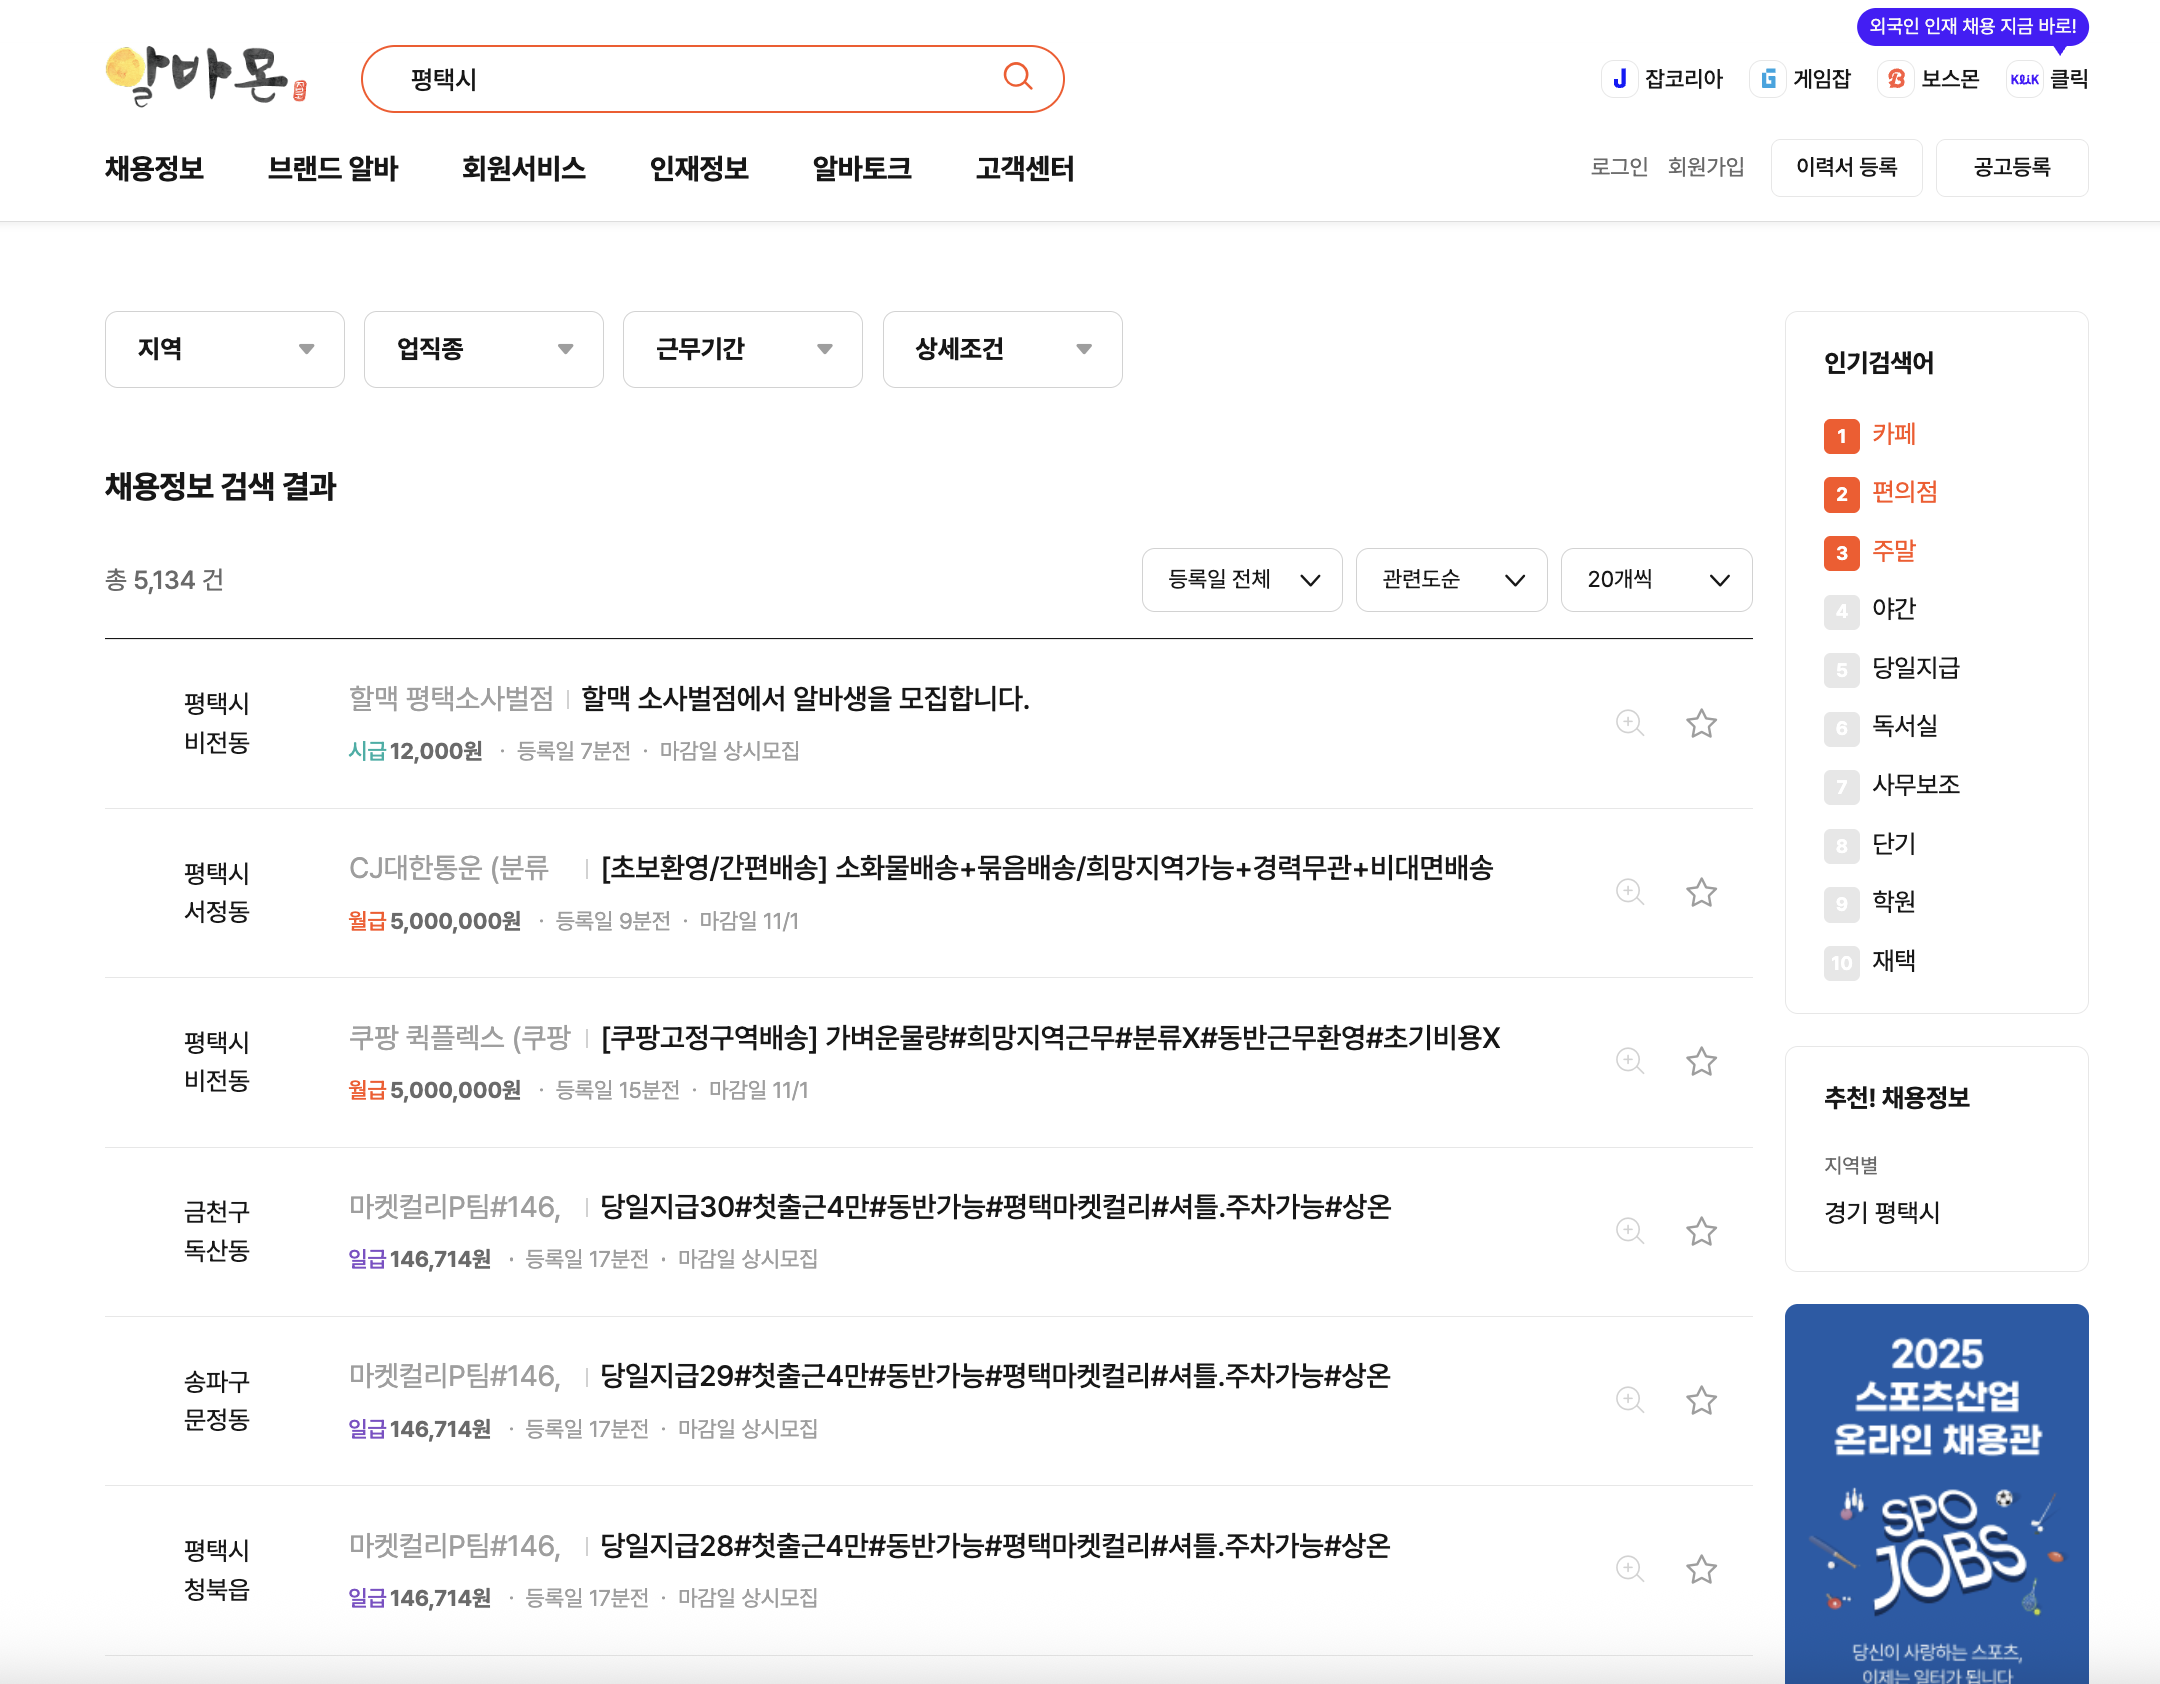This screenshot has width=2160, height=1684.
Task: Star the 쿠팡 퀵플렉스 job listing
Action: pos(1701,1061)
